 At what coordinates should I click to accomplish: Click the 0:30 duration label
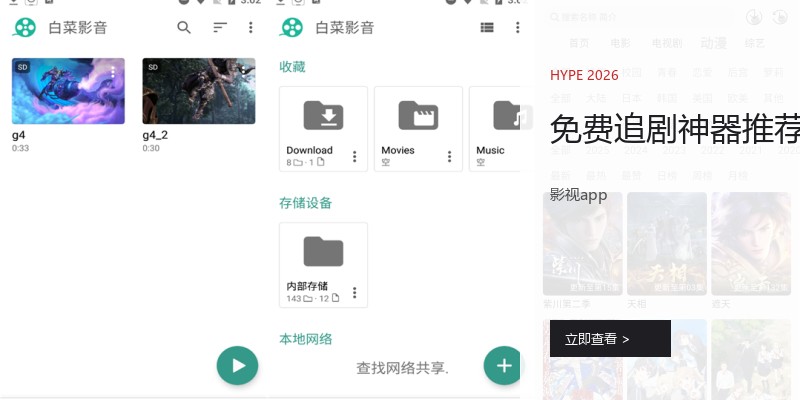[151, 148]
